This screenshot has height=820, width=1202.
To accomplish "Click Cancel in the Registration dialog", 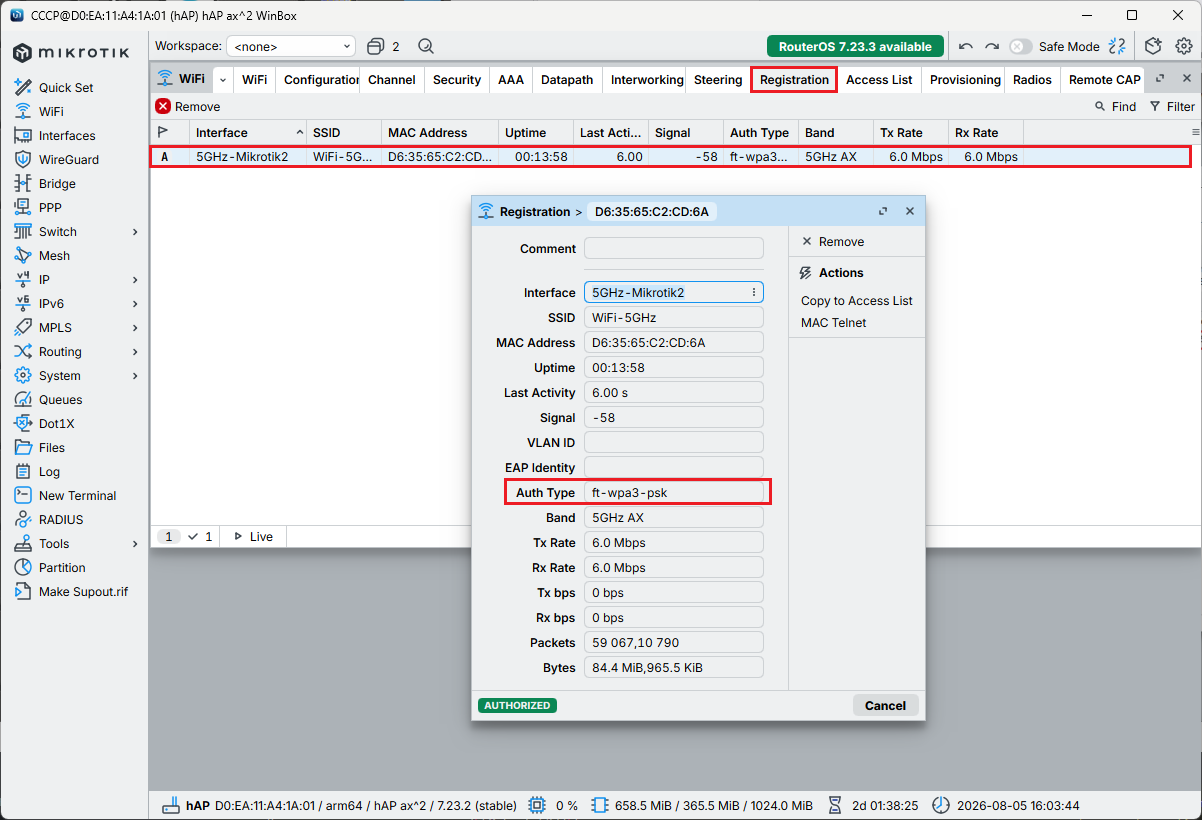I will [885, 705].
